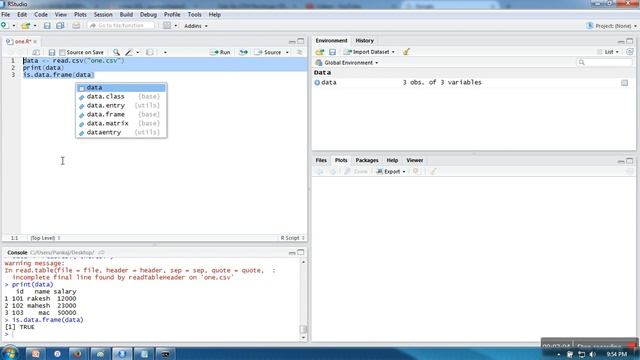The width and height of the screenshot is (640, 360).
Task: Expand the recent files dropdown arrow
Action: [35, 26]
